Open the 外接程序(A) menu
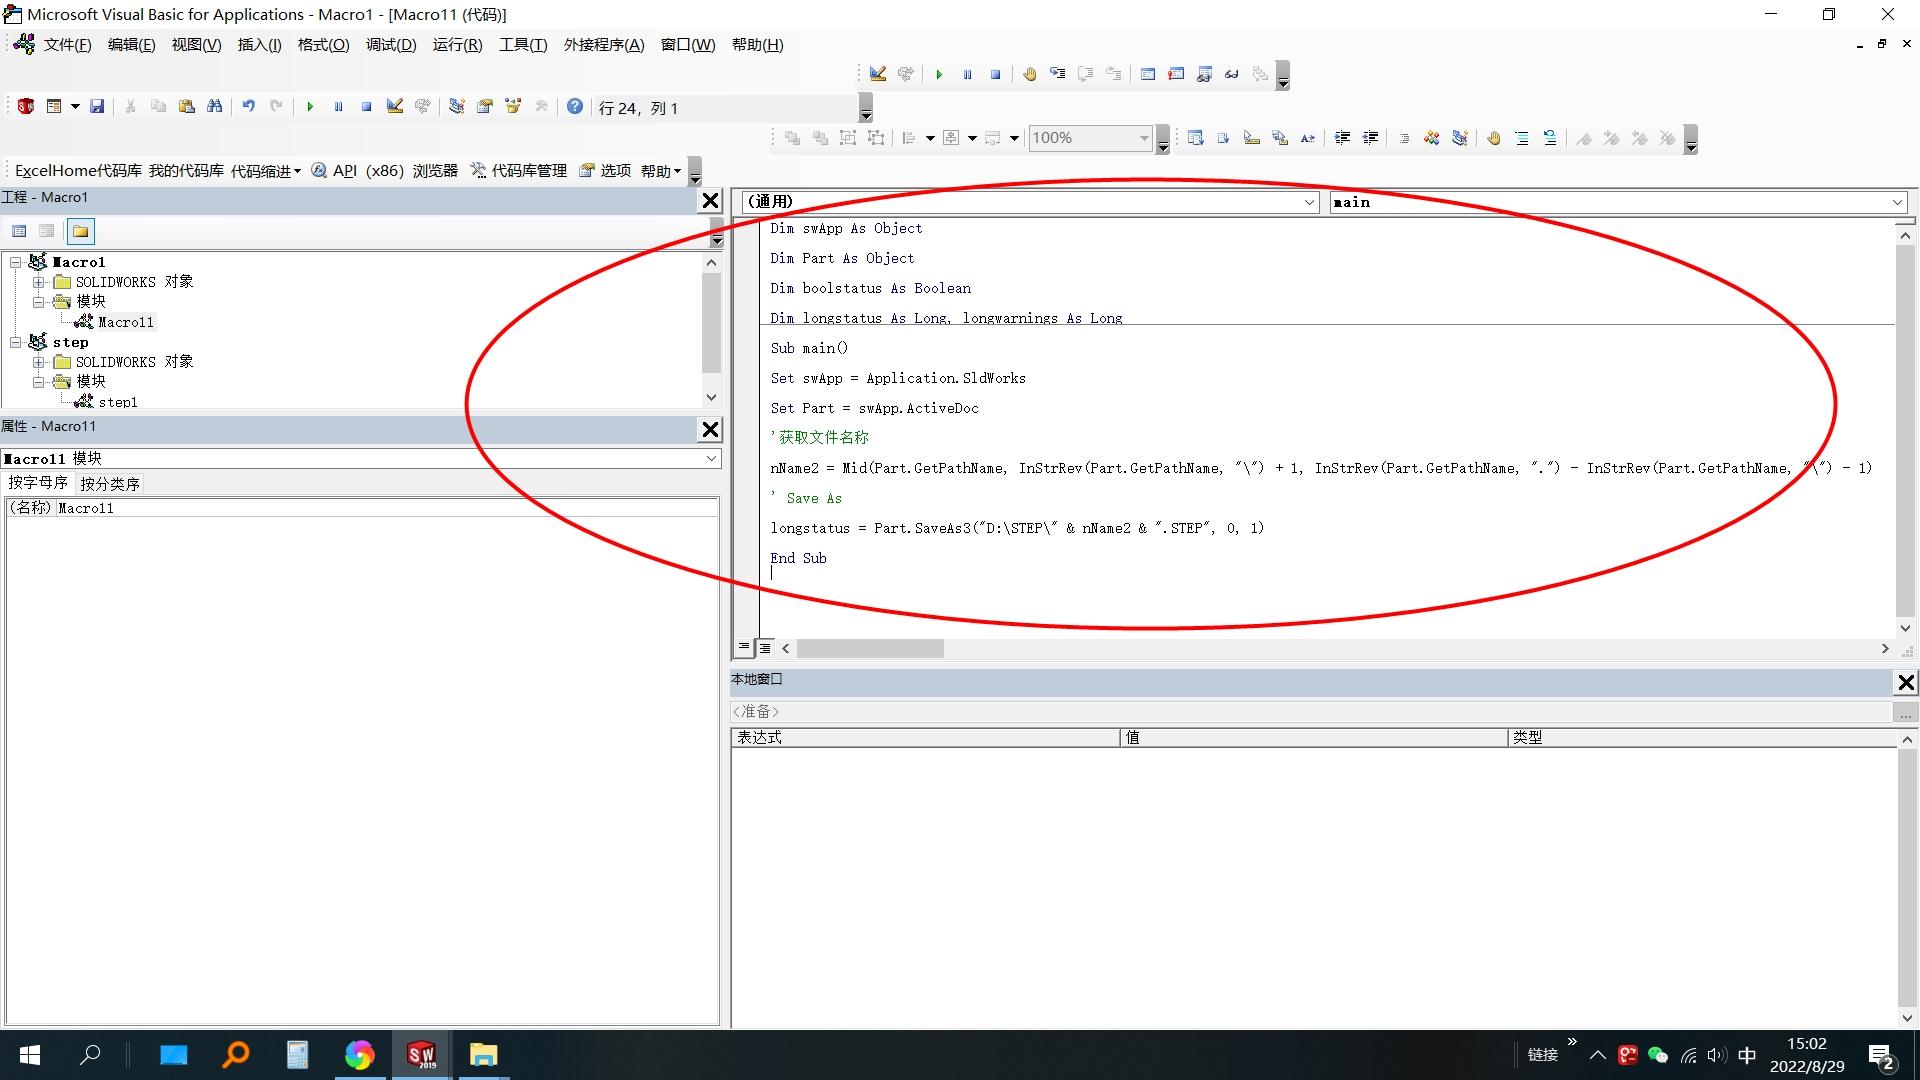This screenshot has width=1920, height=1080. tap(604, 45)
